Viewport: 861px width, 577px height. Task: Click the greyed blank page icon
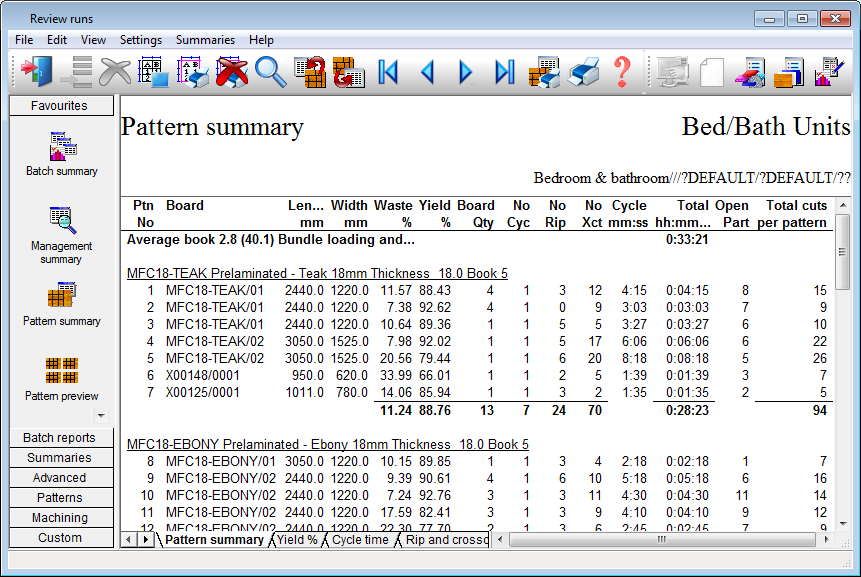tap(712, 72)
